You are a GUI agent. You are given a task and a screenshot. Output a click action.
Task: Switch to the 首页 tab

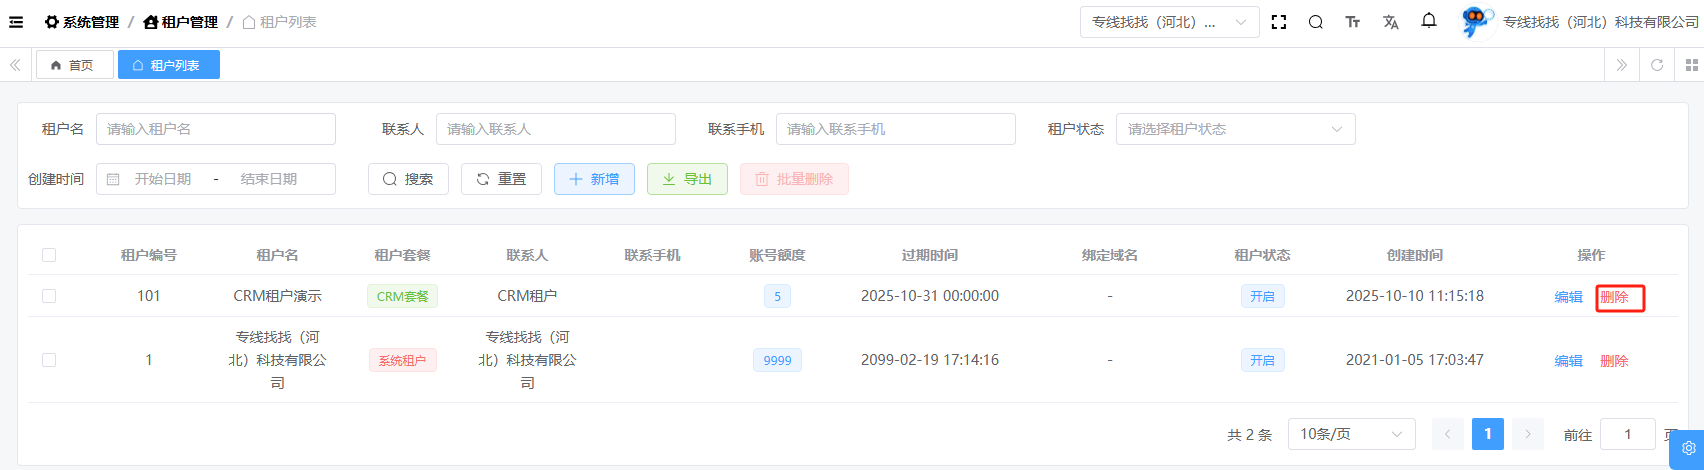point(74,65)
